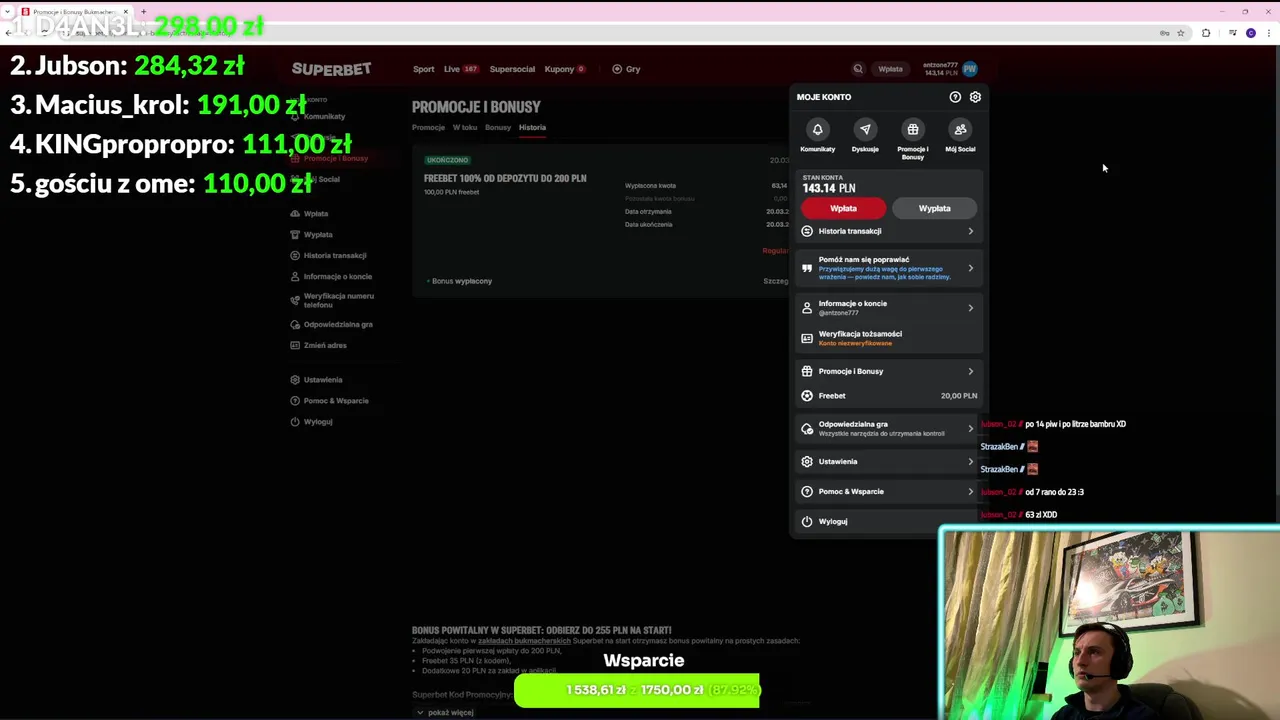This screenshot has width=1280, height=720.
Task: Click the 'Bonus wypłacony' status text
Action: click(460, 281)
